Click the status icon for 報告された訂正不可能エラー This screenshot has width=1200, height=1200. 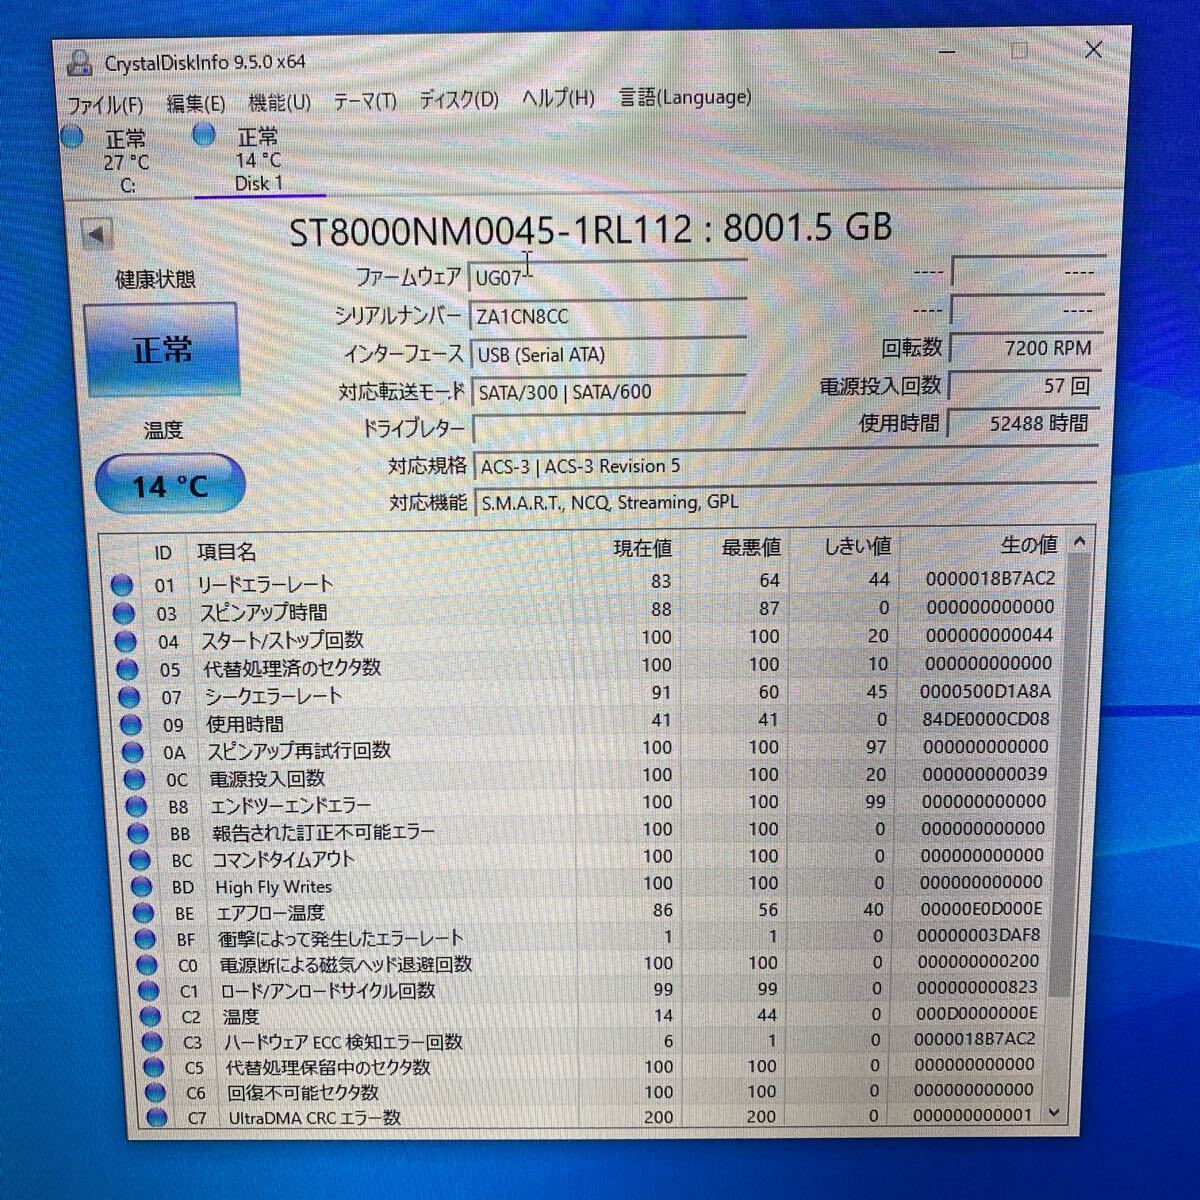point(139,834)
